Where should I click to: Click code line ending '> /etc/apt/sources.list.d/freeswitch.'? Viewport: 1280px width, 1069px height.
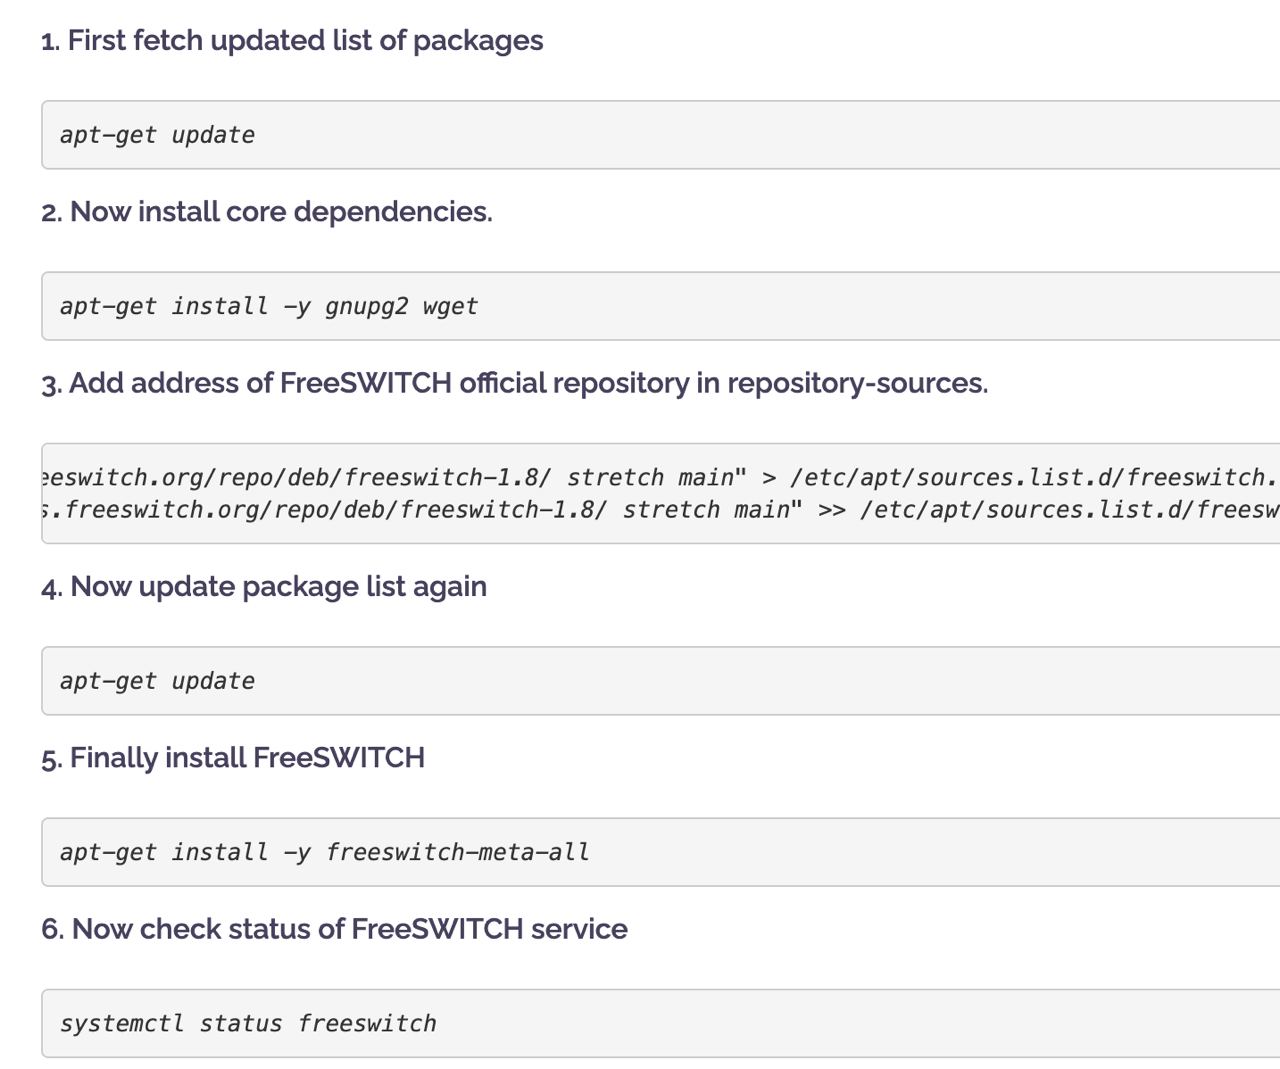[661, 478]
